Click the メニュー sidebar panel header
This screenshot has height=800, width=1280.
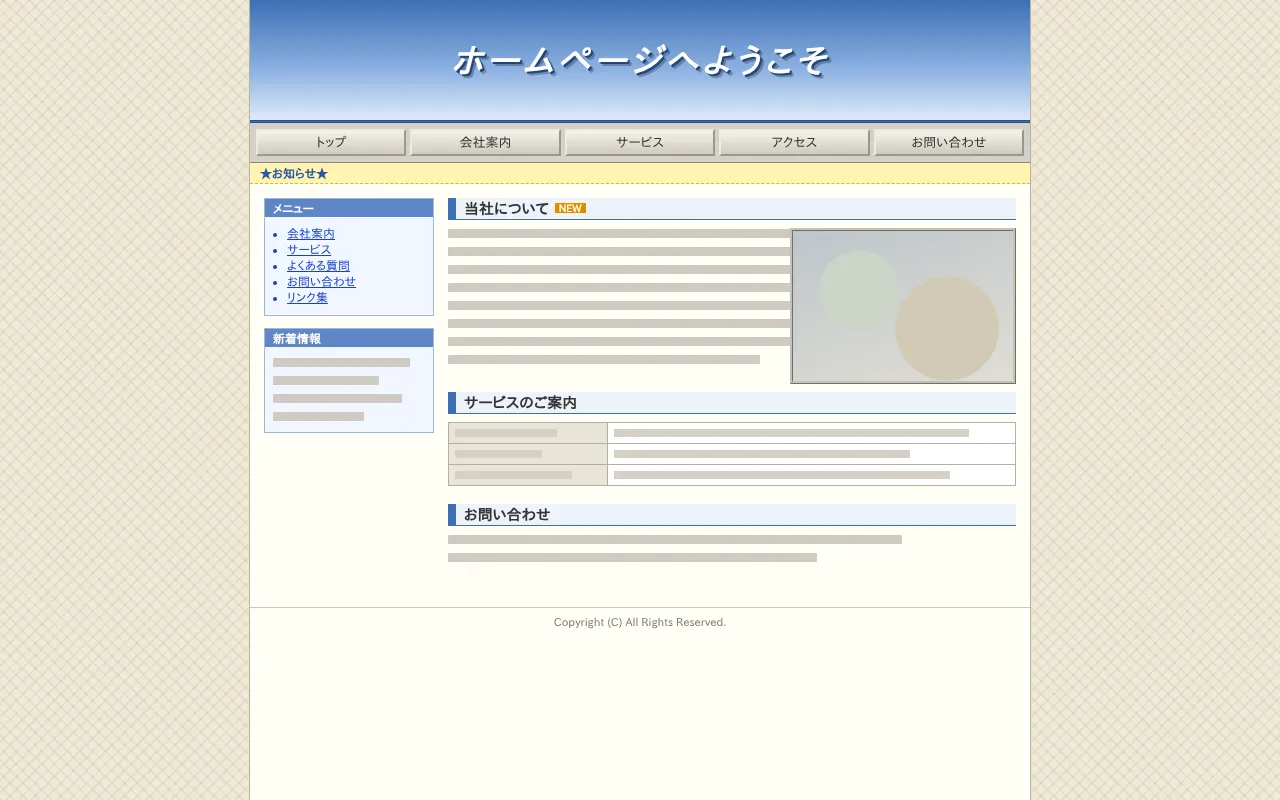click(349, 208)
